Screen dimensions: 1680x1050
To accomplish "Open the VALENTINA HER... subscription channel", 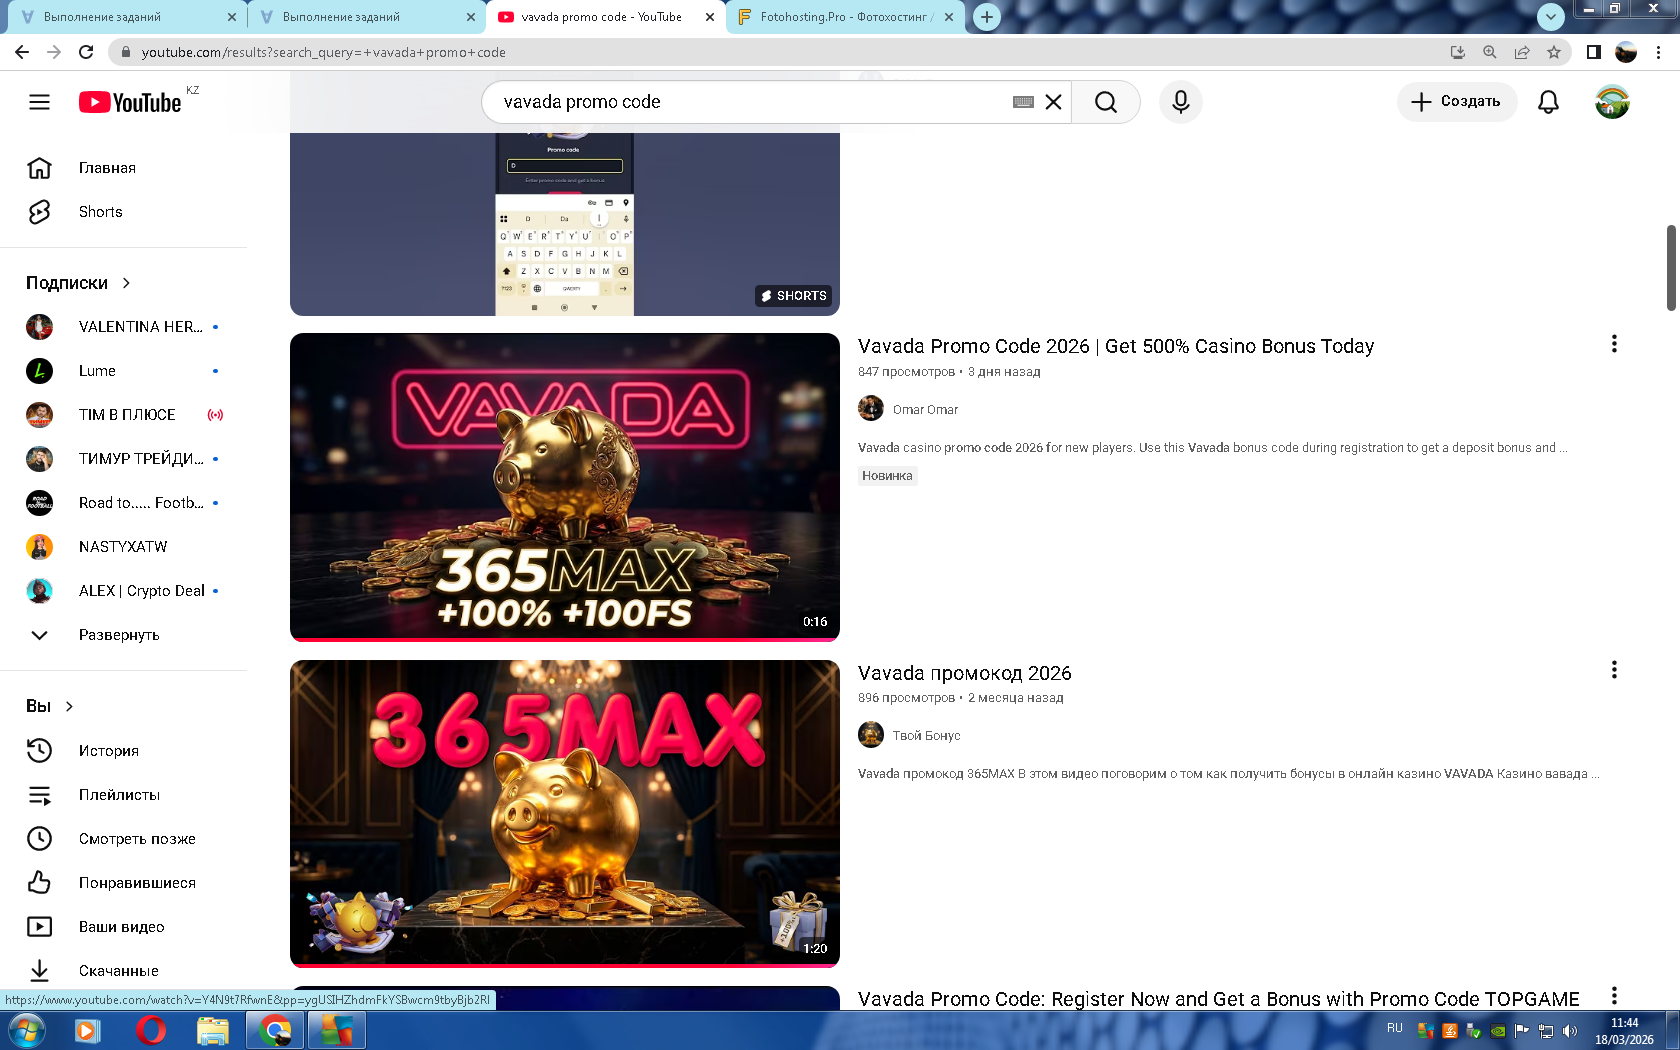I will (123, 327).
